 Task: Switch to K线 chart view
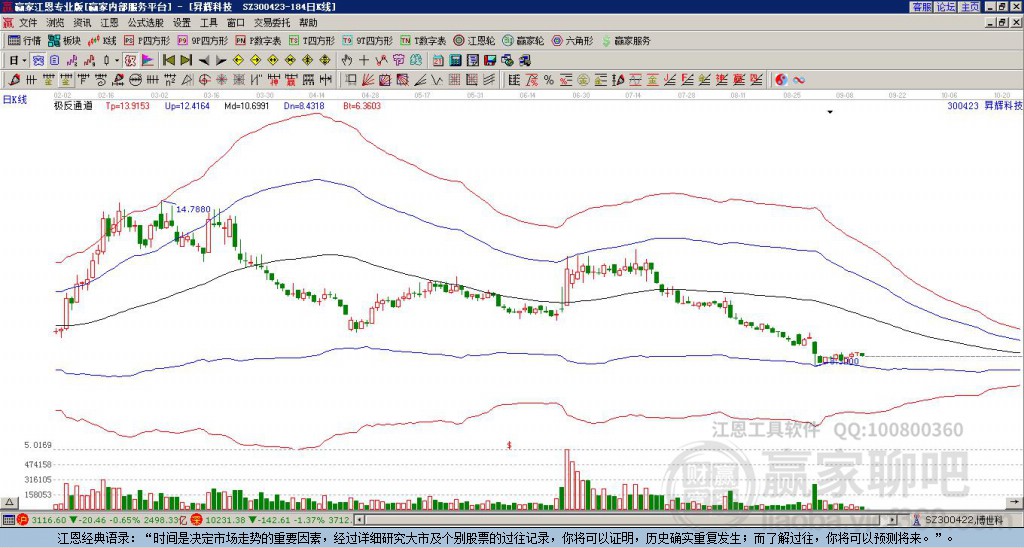point(102,40)
